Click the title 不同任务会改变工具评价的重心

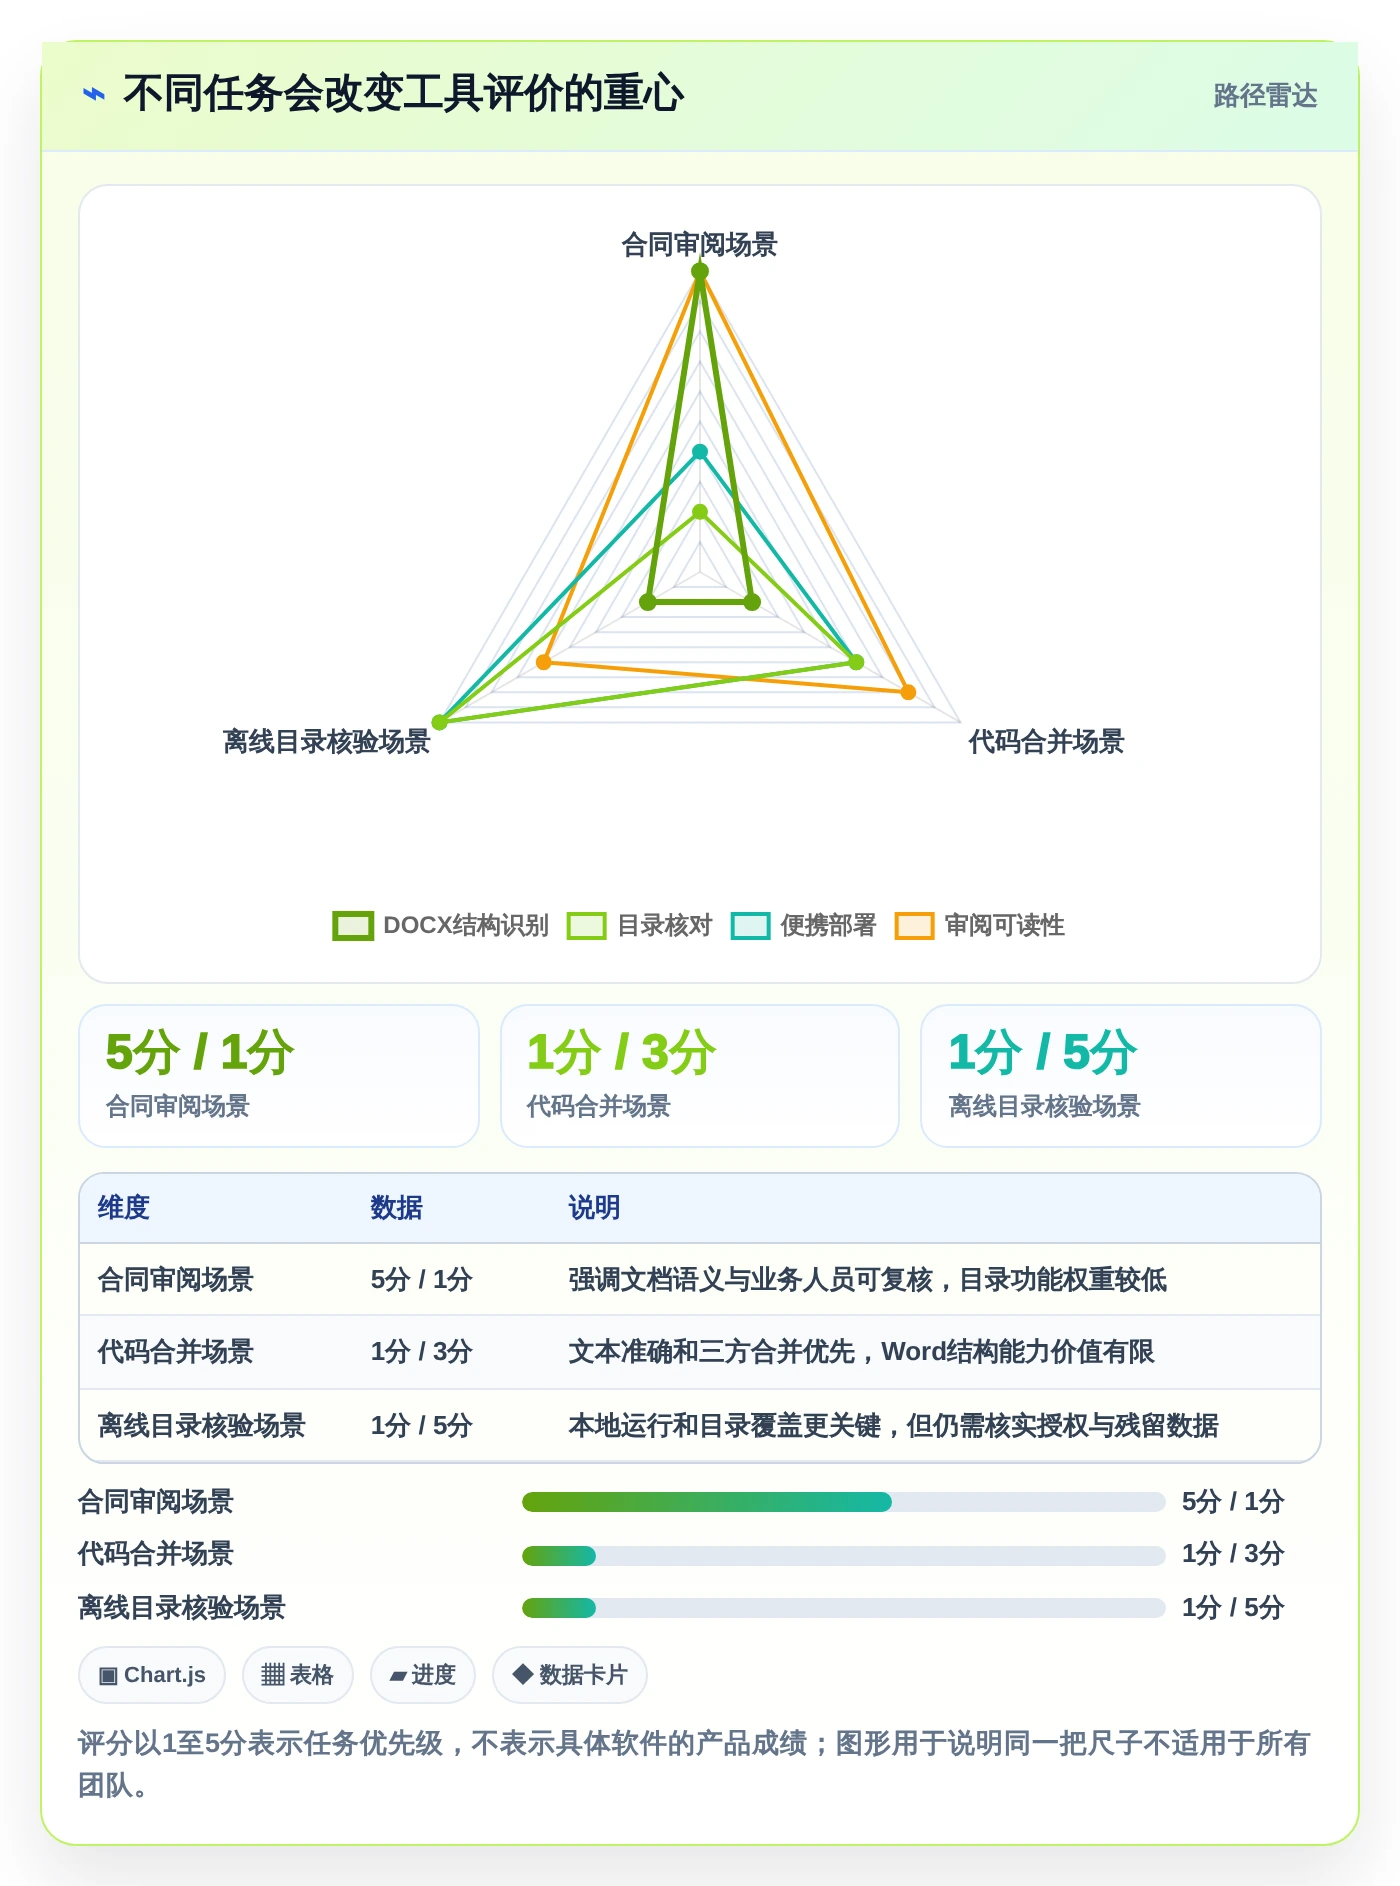403,94
